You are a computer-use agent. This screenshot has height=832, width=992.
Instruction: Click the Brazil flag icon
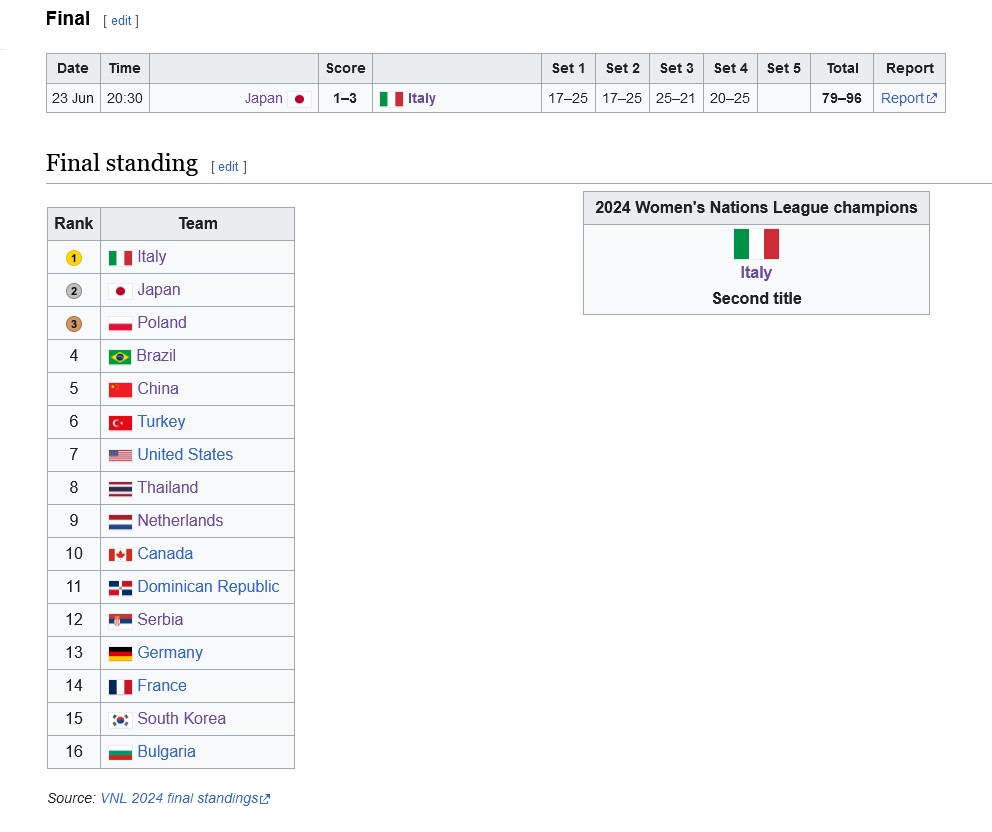[x=120, y=357]
